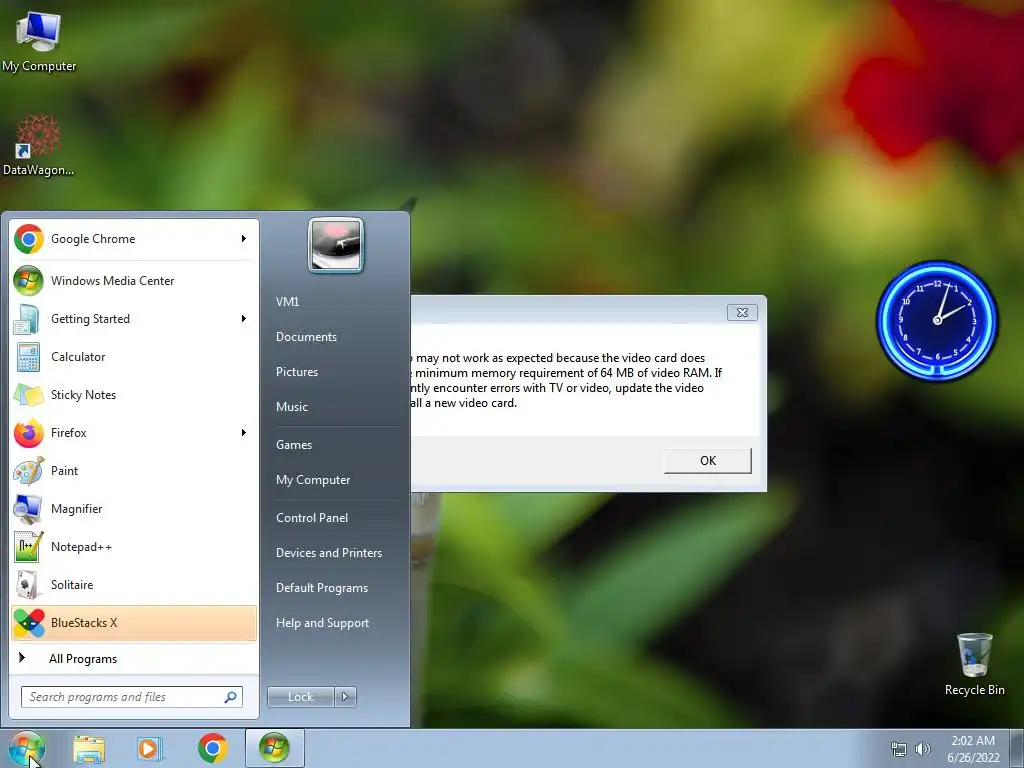Show All Programs list
Viewport: 1024px width, 768px height.
click(x=133, y=658)
